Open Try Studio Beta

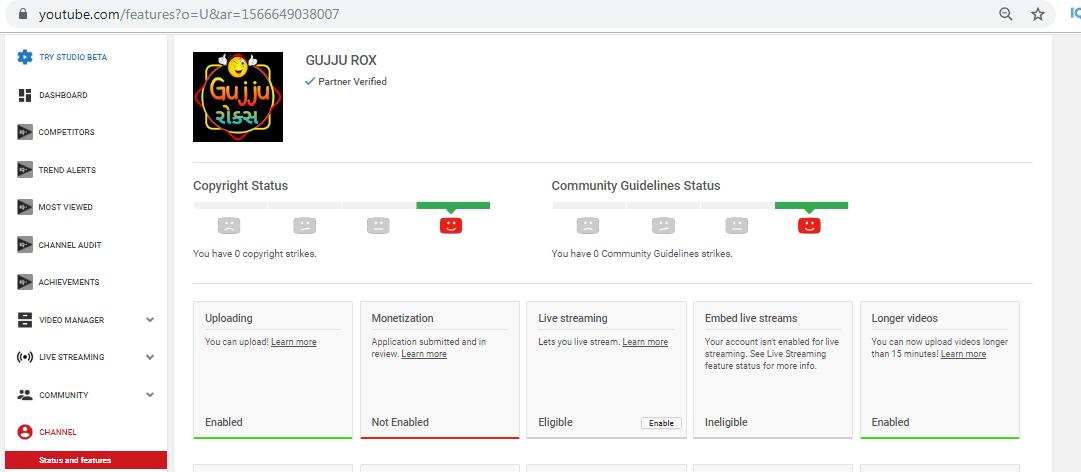click(73, 57)
